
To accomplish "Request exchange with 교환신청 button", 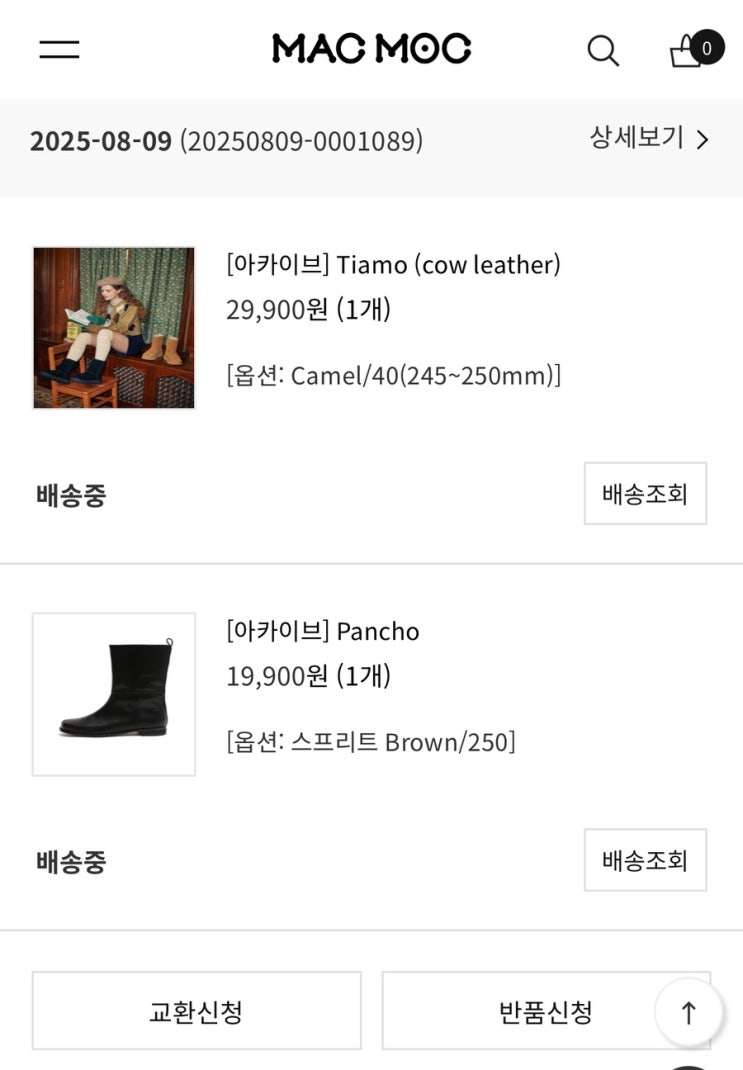I will tap(196, 1011).
